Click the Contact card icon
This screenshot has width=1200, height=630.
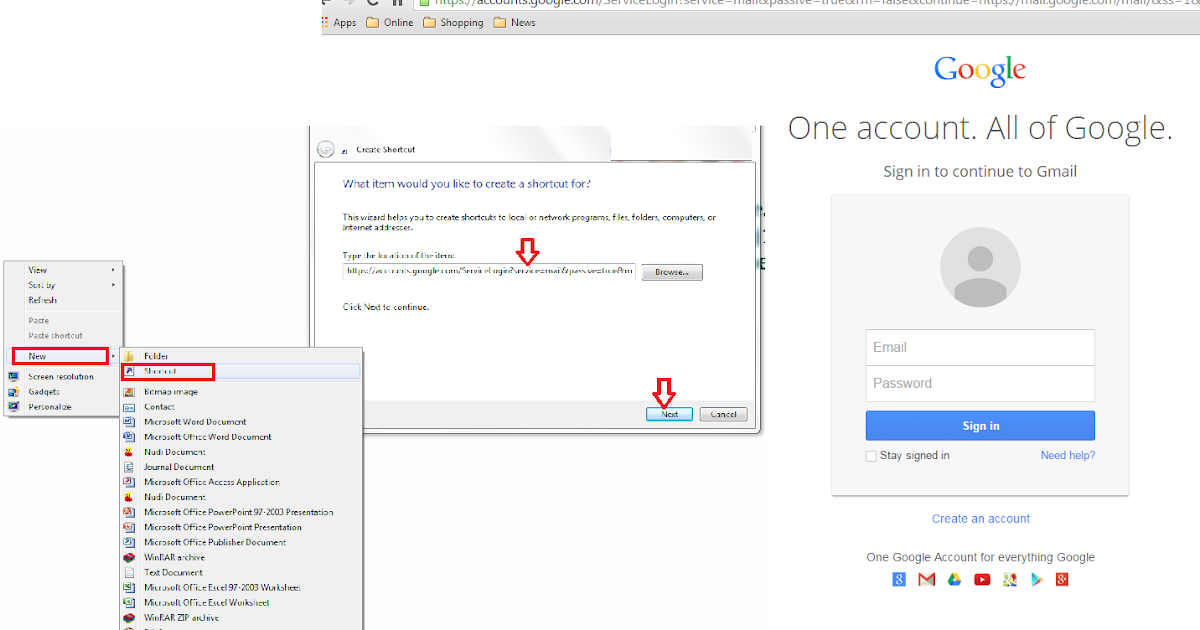pyautogui.click(x=129, y=407)
